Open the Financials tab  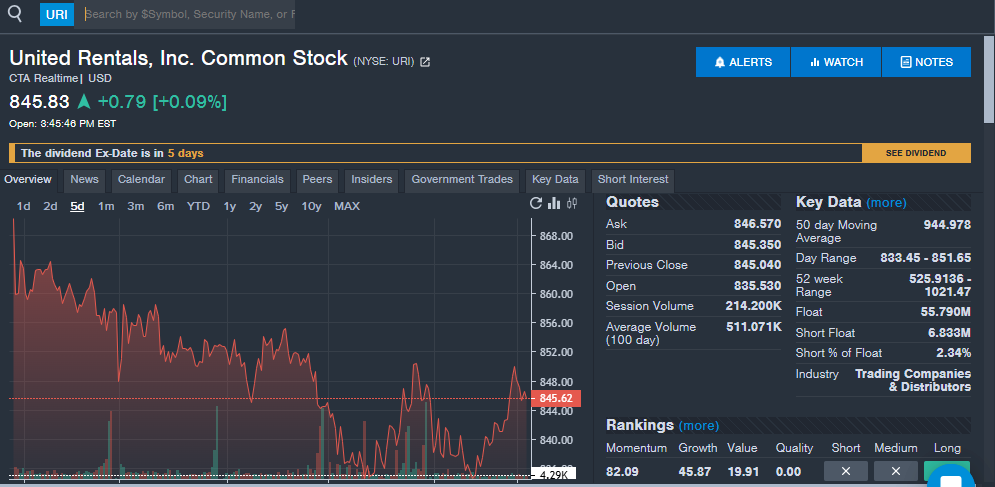click(x=257, y=180)
